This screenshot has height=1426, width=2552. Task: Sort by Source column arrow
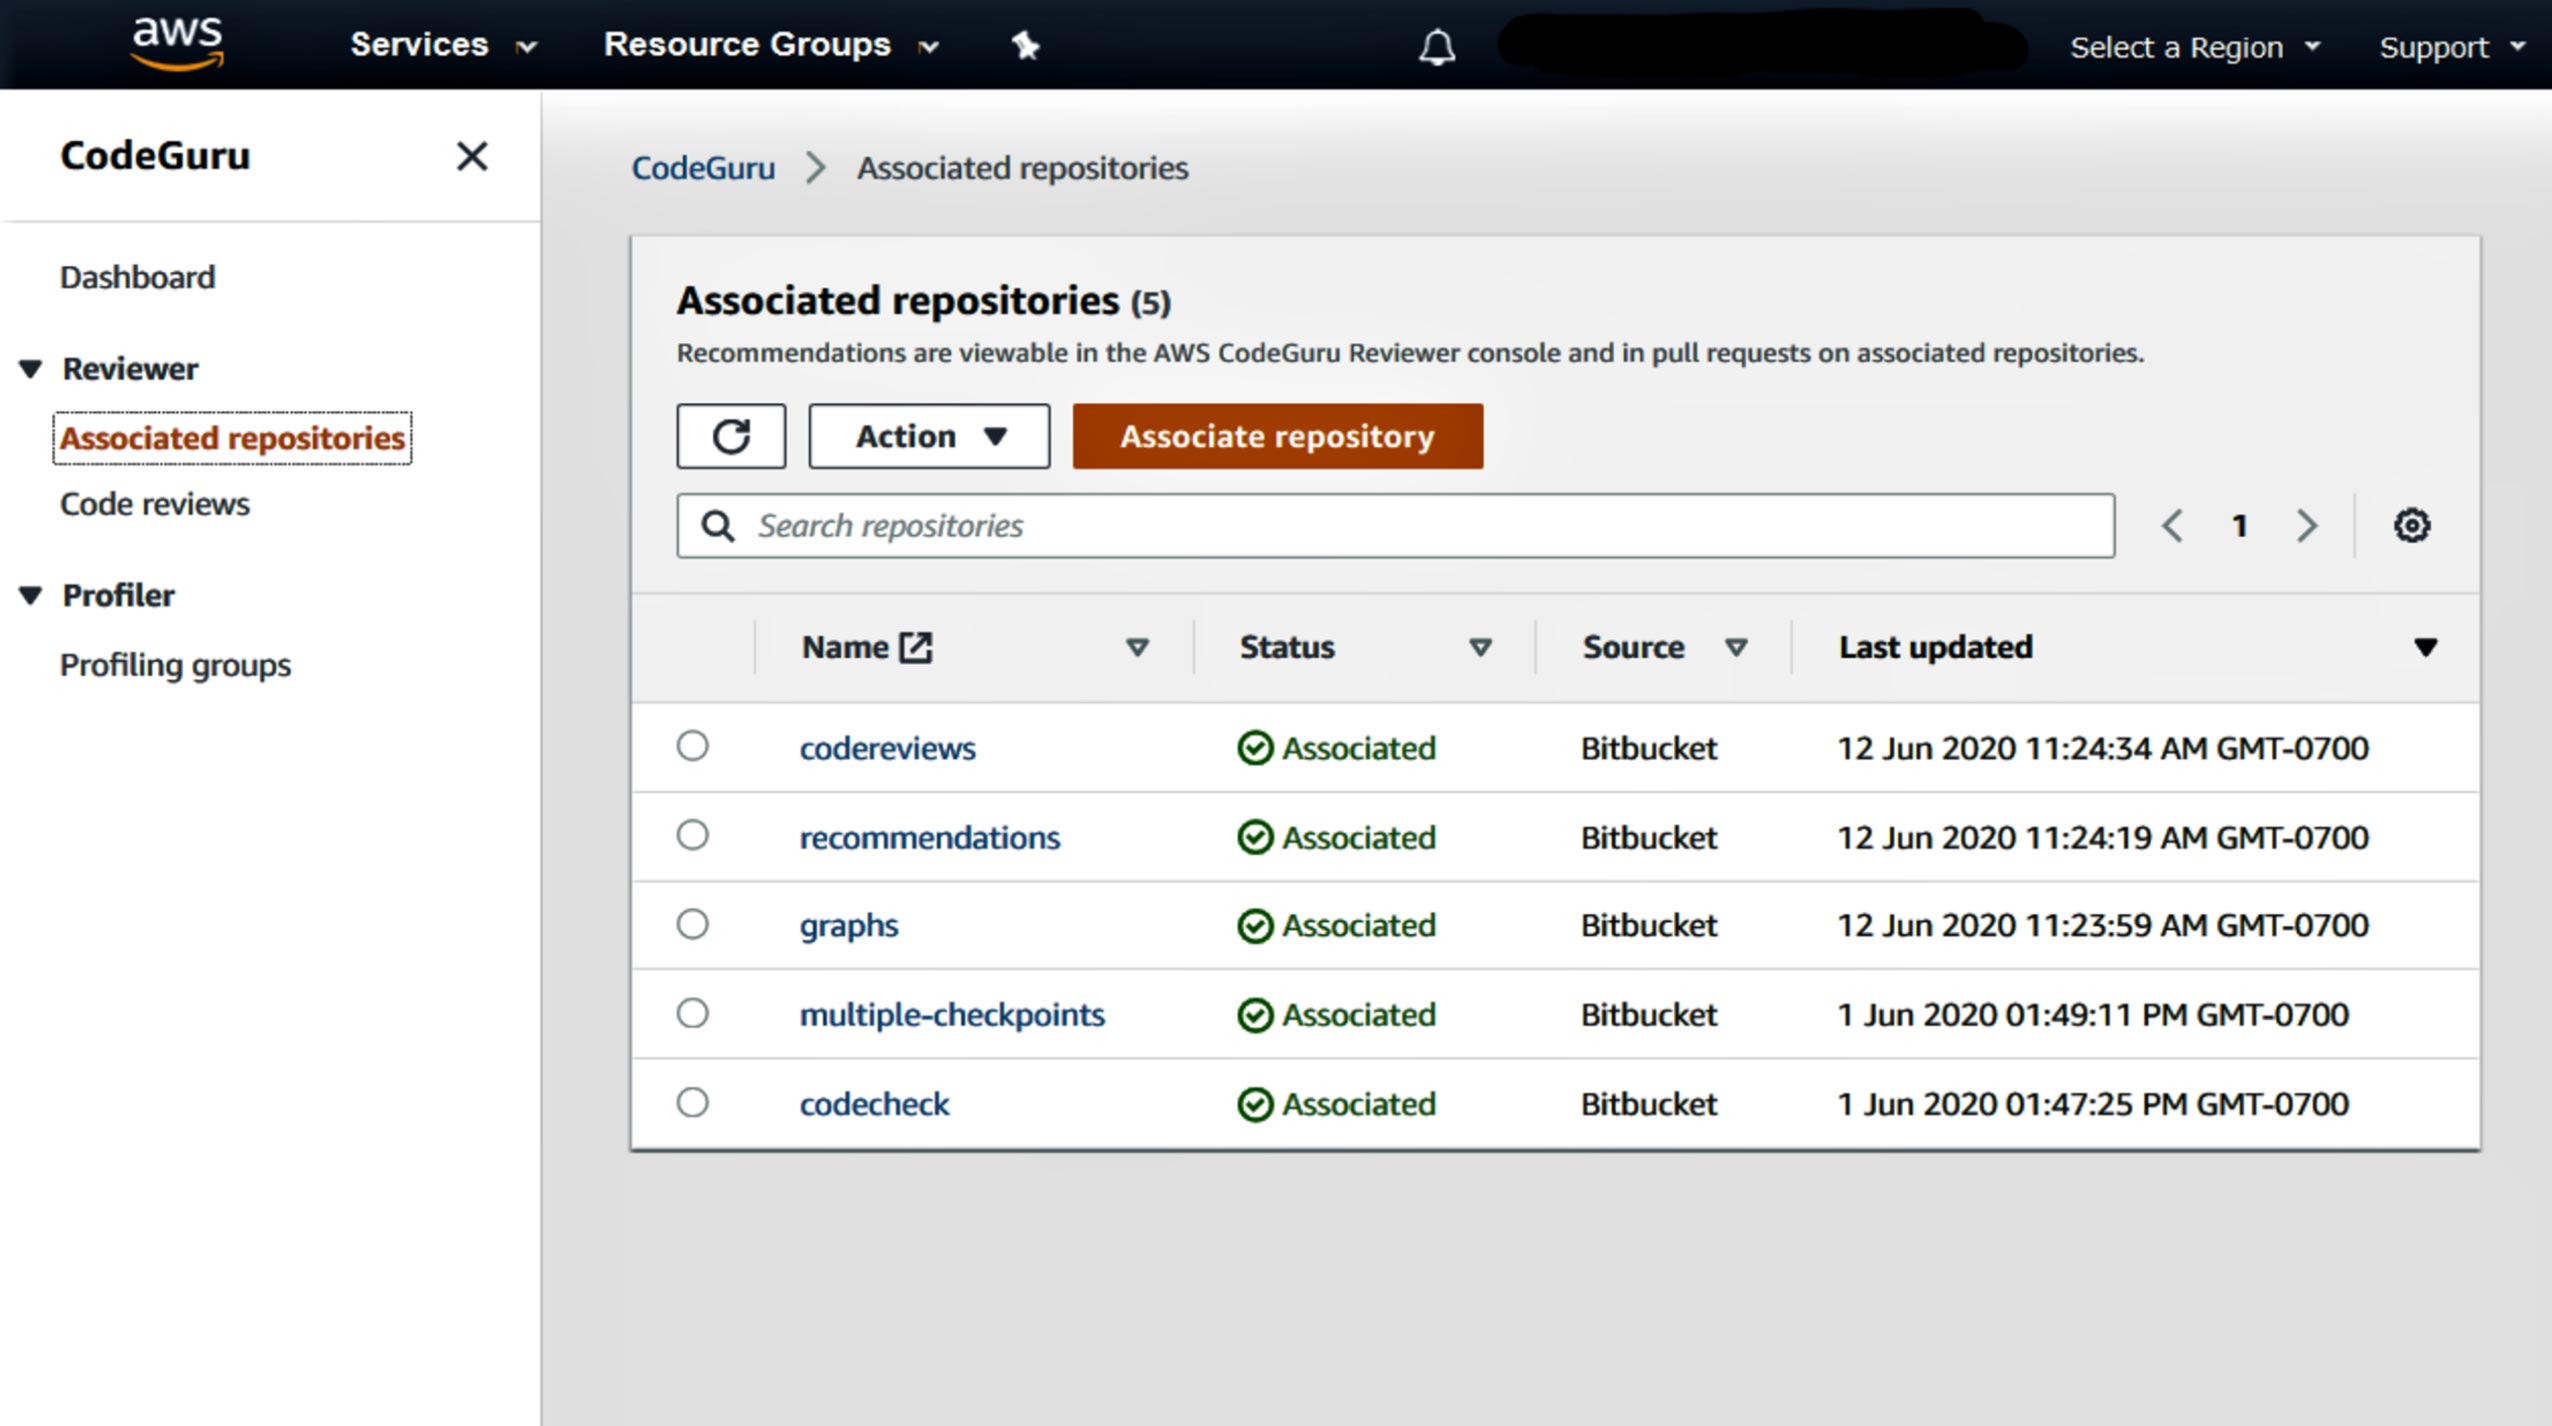1736,648
